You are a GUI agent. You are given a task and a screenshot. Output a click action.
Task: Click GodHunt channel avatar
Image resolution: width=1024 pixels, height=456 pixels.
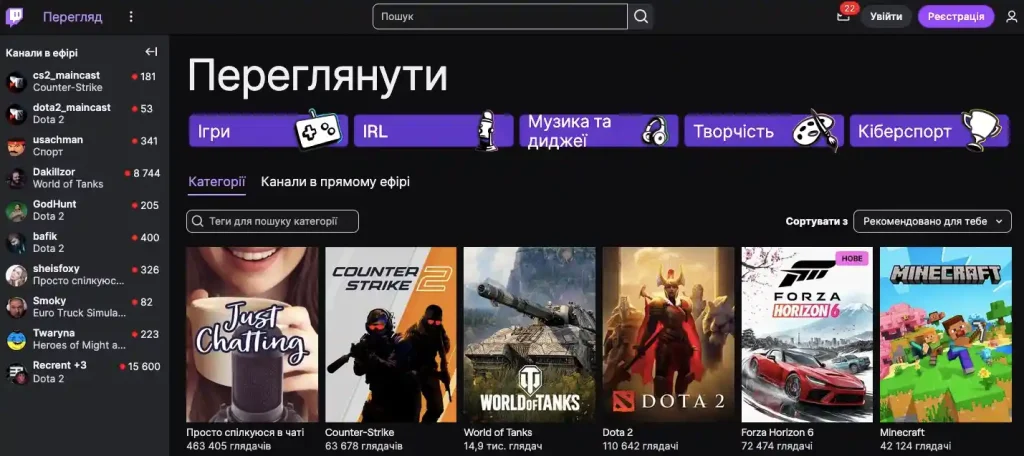(x=16, y=210)
